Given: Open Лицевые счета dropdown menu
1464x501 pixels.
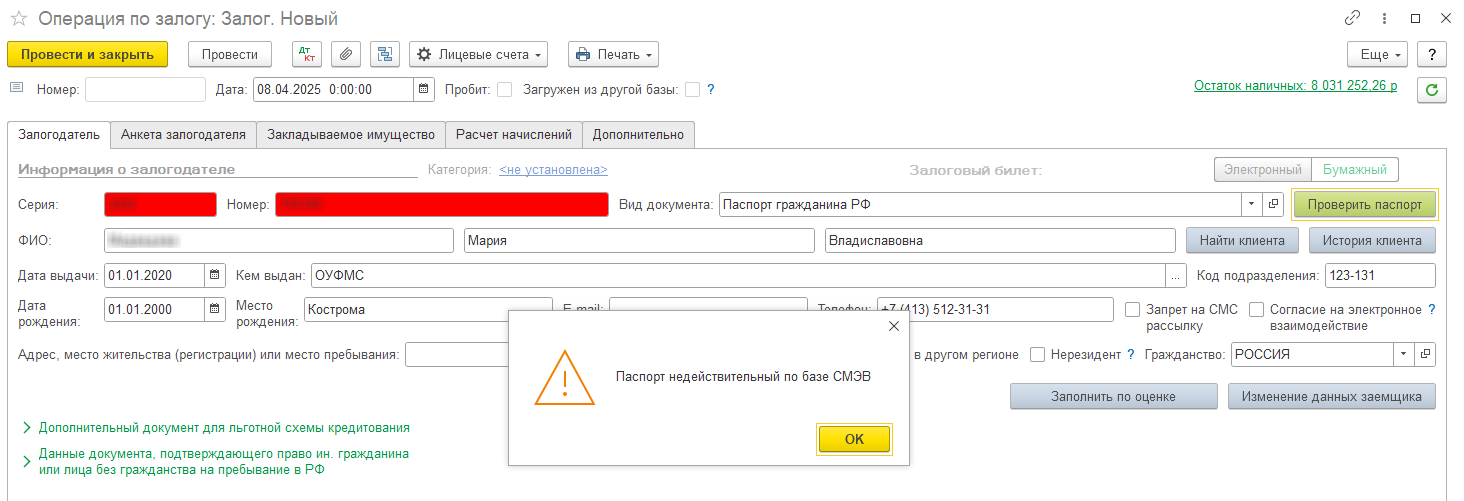Looking at the screenshot, I should pos(479,54).
